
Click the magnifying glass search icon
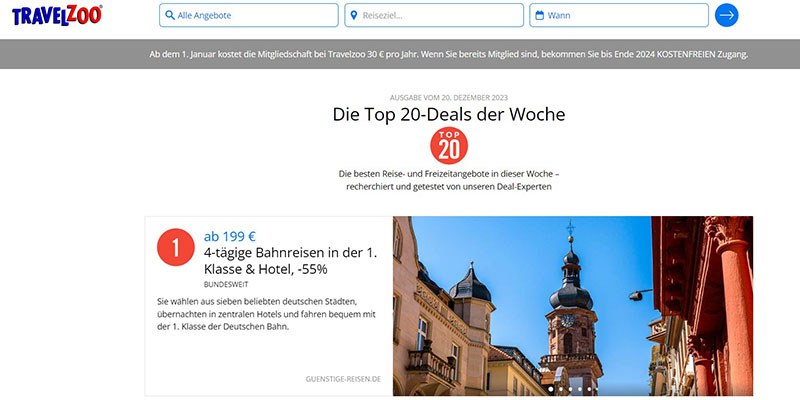[x=170, y=15]
